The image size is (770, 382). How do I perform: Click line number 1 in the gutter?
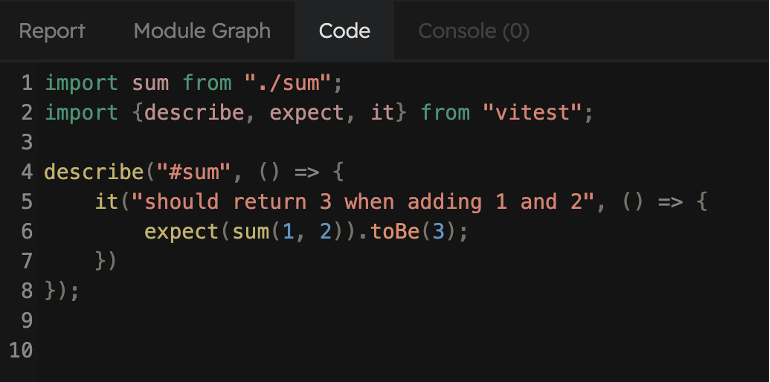pyautogui.click(x=28, y=83)
